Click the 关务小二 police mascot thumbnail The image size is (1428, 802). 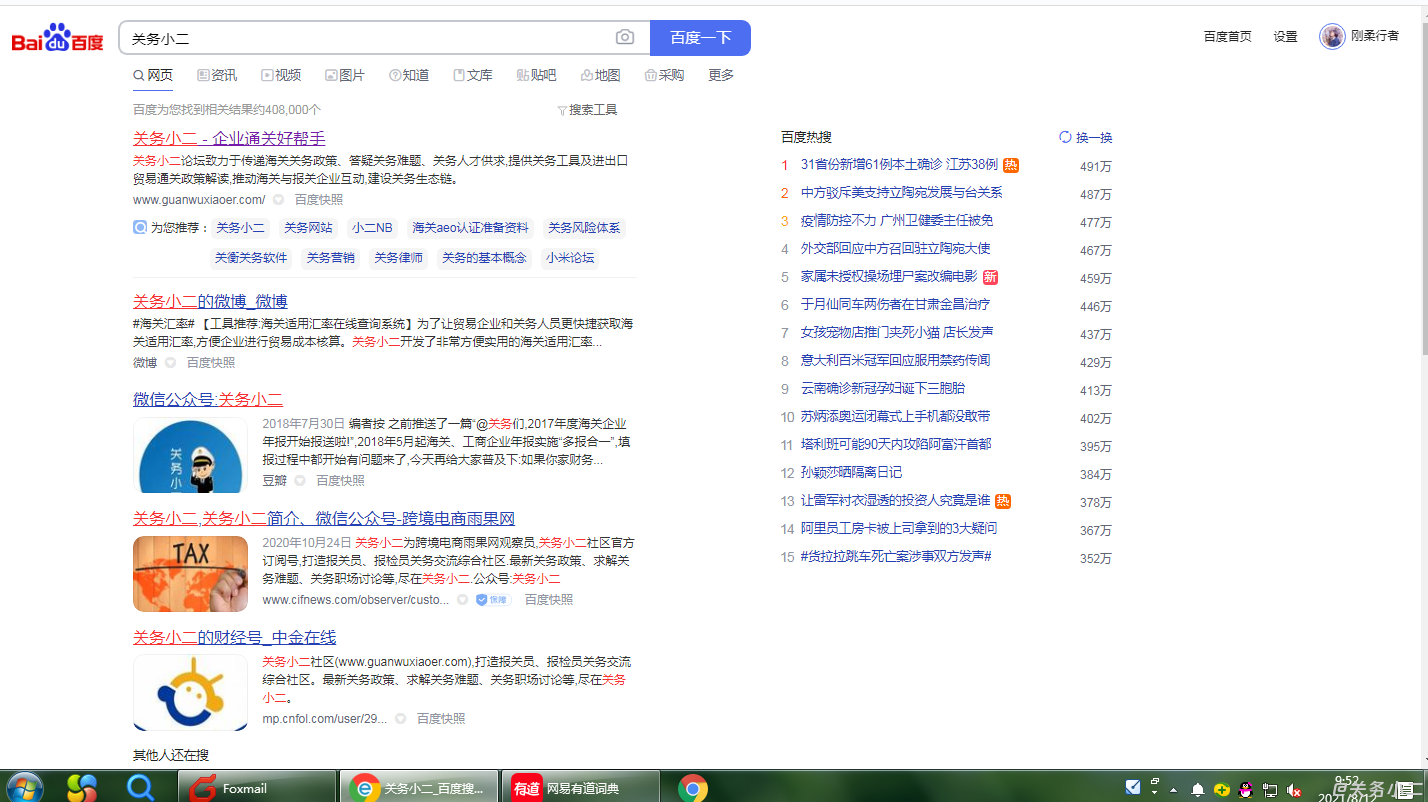[x=190, y=455]
